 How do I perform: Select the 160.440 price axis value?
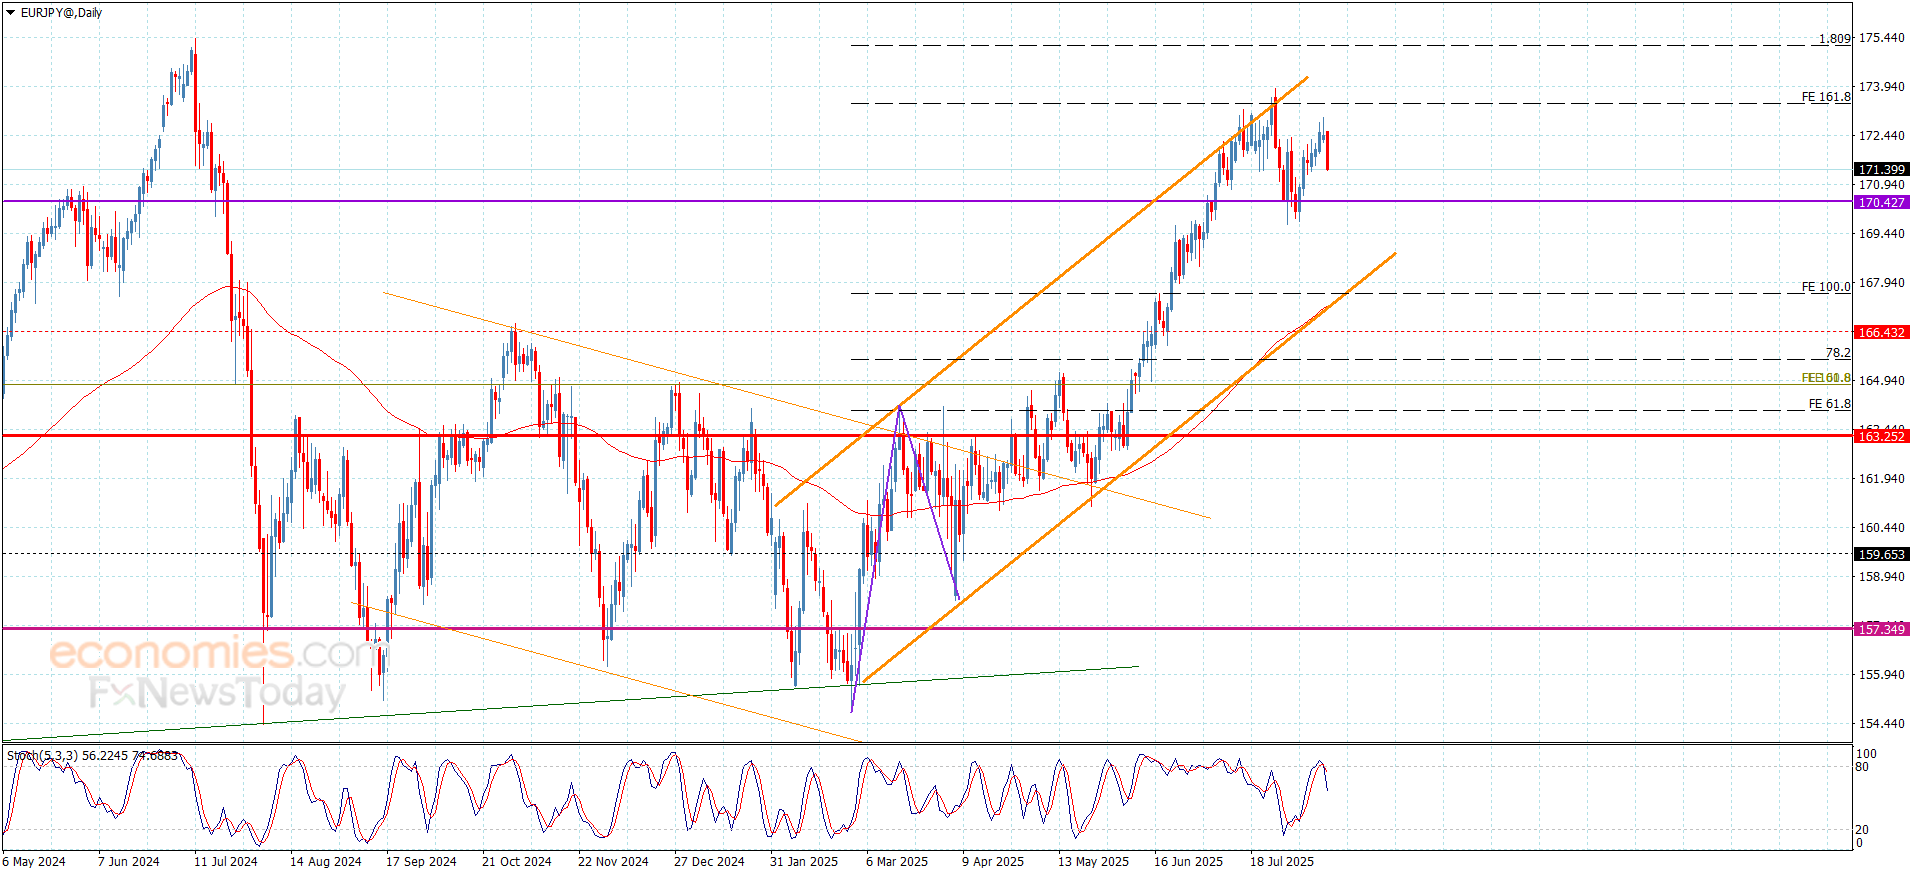1881,528
